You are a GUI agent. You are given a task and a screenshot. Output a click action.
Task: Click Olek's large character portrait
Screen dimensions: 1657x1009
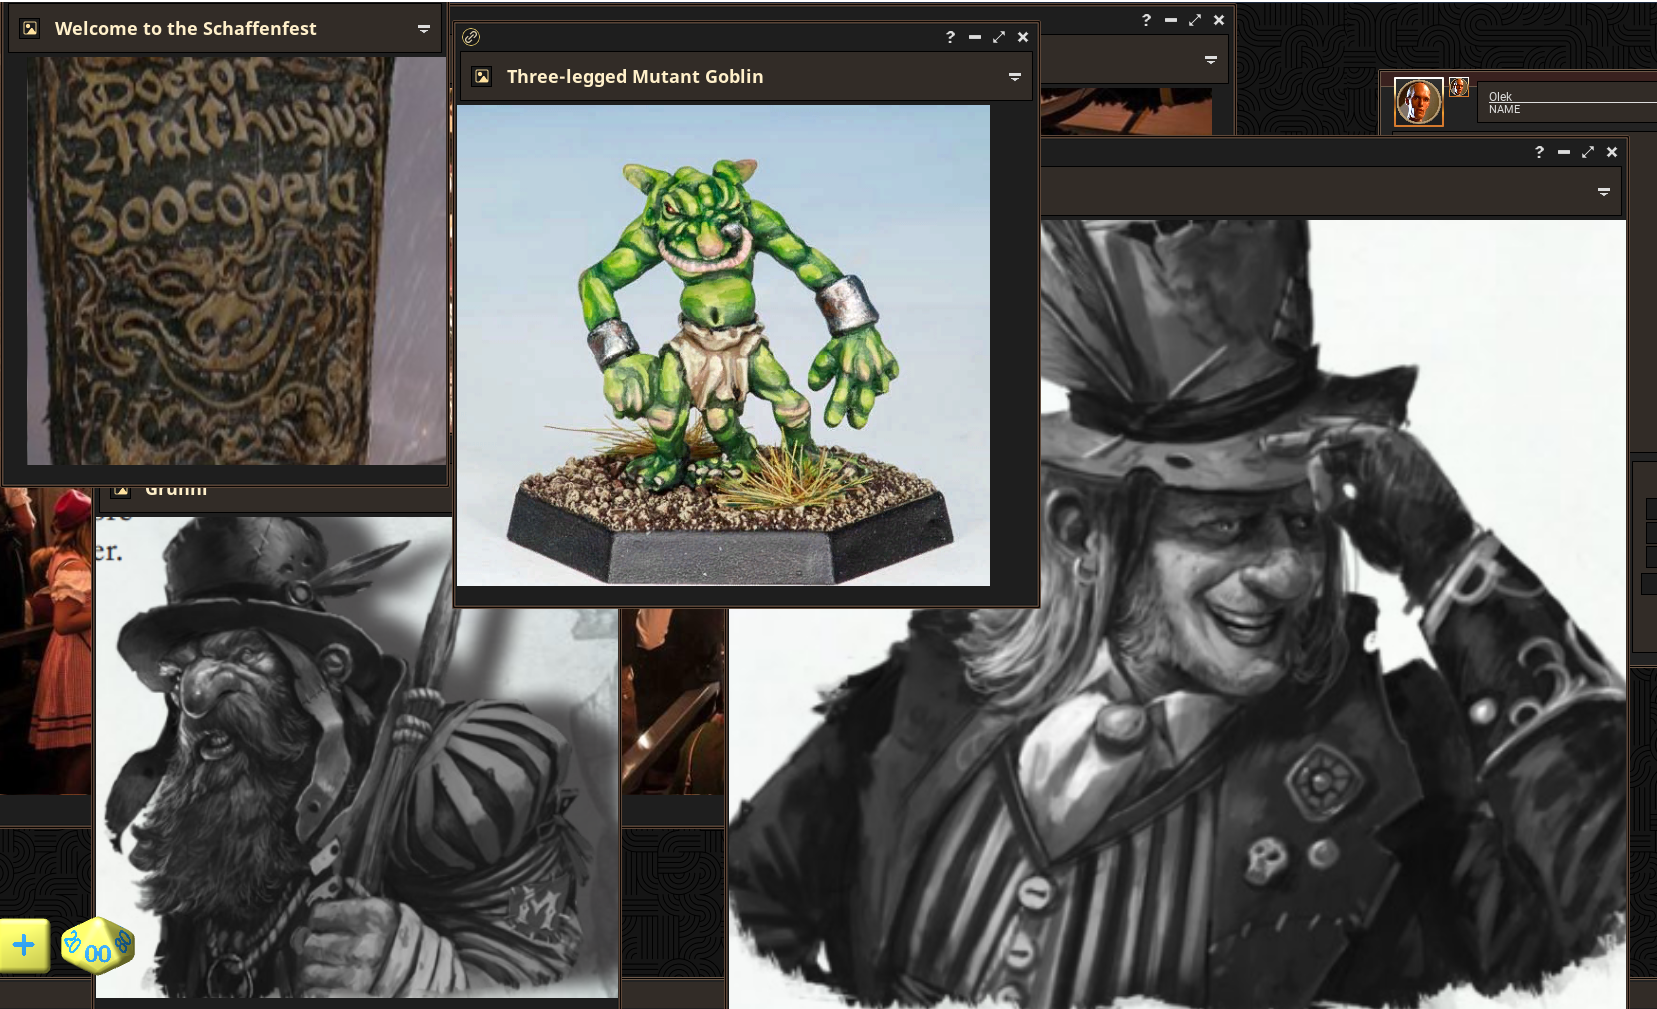point(1418,101)
